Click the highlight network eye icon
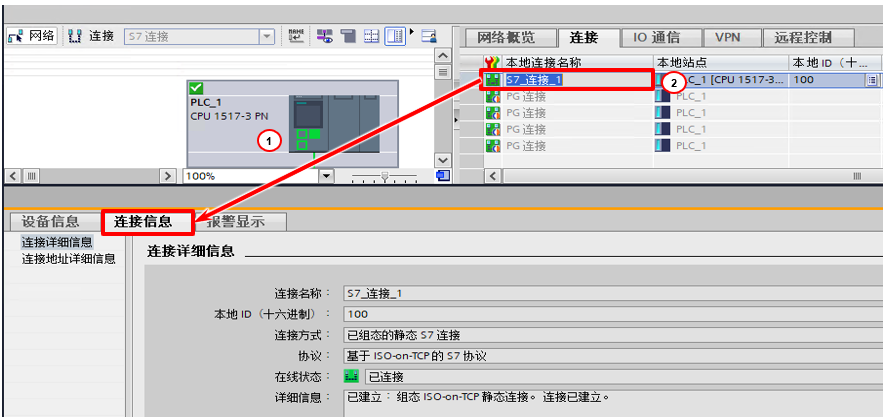885x417 pixels. click(x=325, y=36)
